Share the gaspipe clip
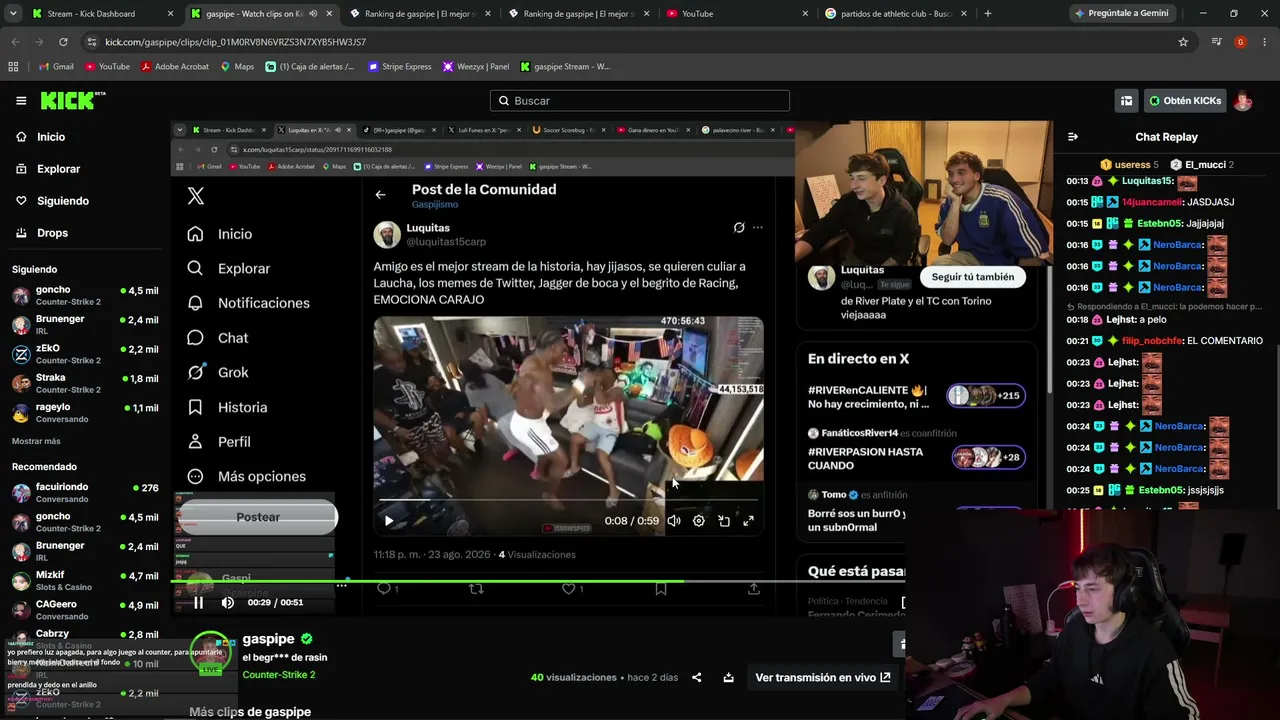The width and height of the screenshot is (1280, 720). point(696,677)
